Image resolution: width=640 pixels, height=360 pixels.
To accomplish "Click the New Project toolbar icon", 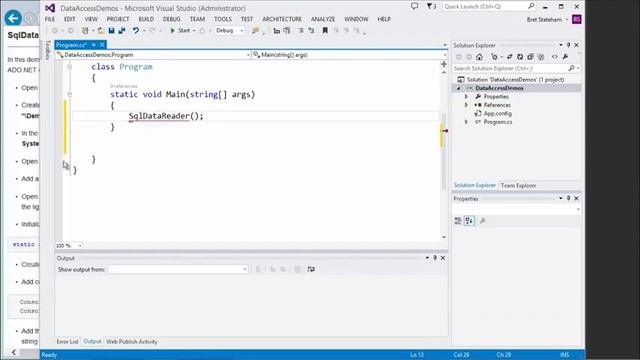I will click(x=85, y=31).
